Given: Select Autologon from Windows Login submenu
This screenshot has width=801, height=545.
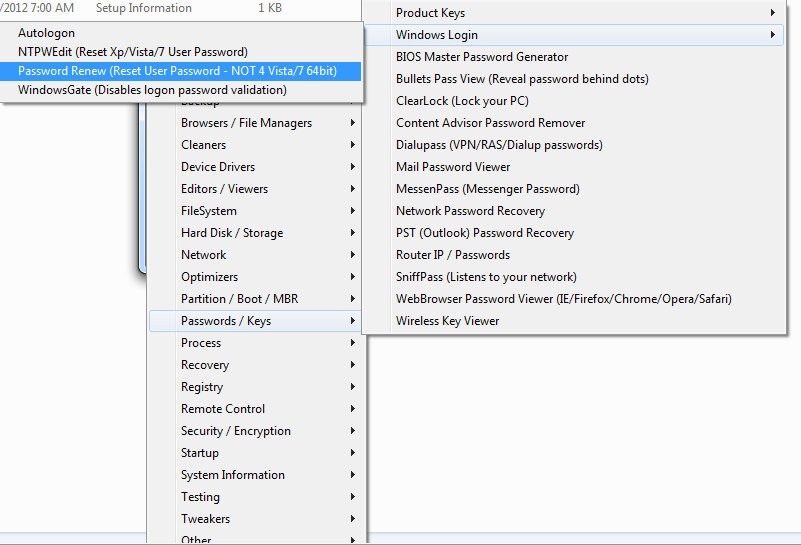Looking at the screenshot, I should (181, 33).
